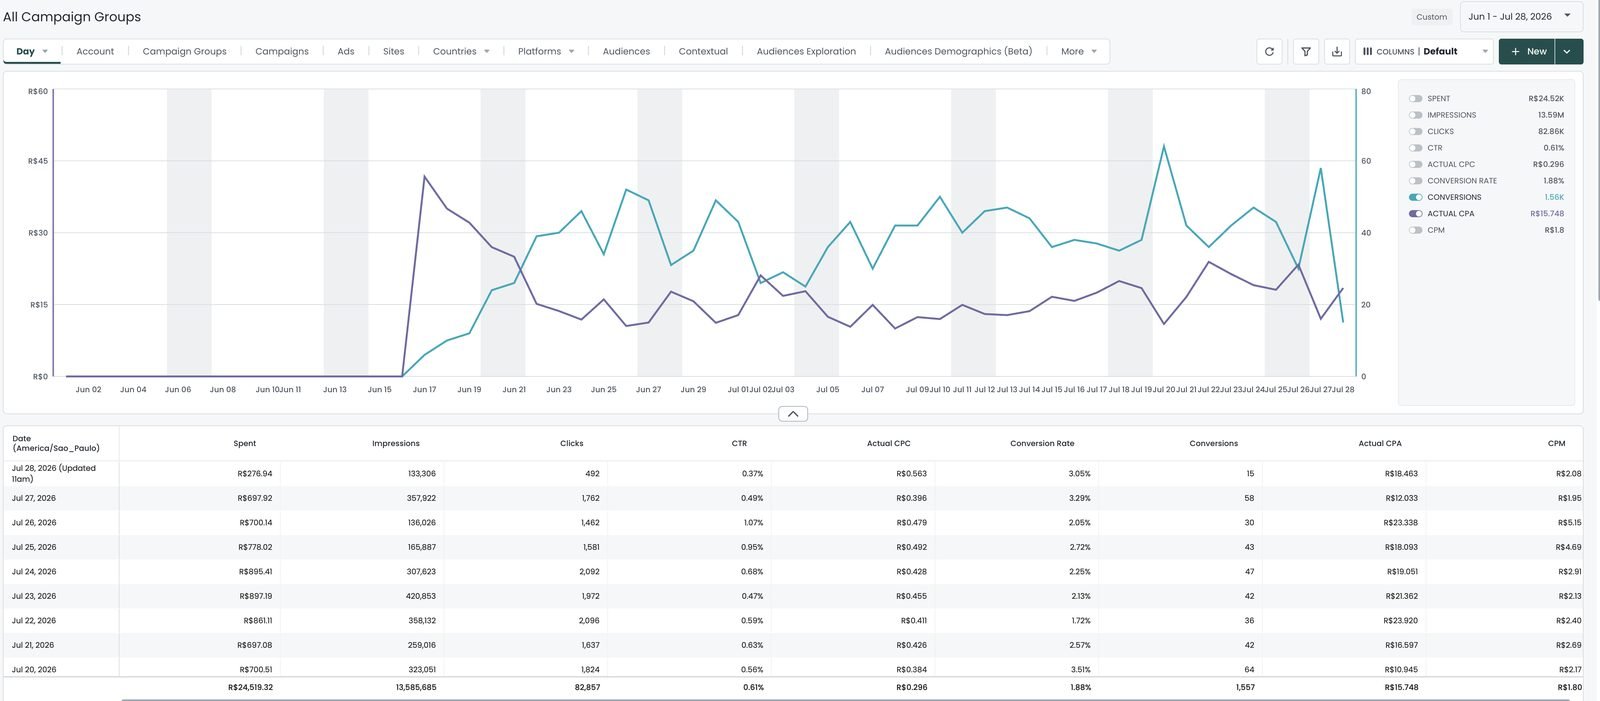Click the 420,853 impressions value
Screen dimensions: 1600x701
(421, 596)
